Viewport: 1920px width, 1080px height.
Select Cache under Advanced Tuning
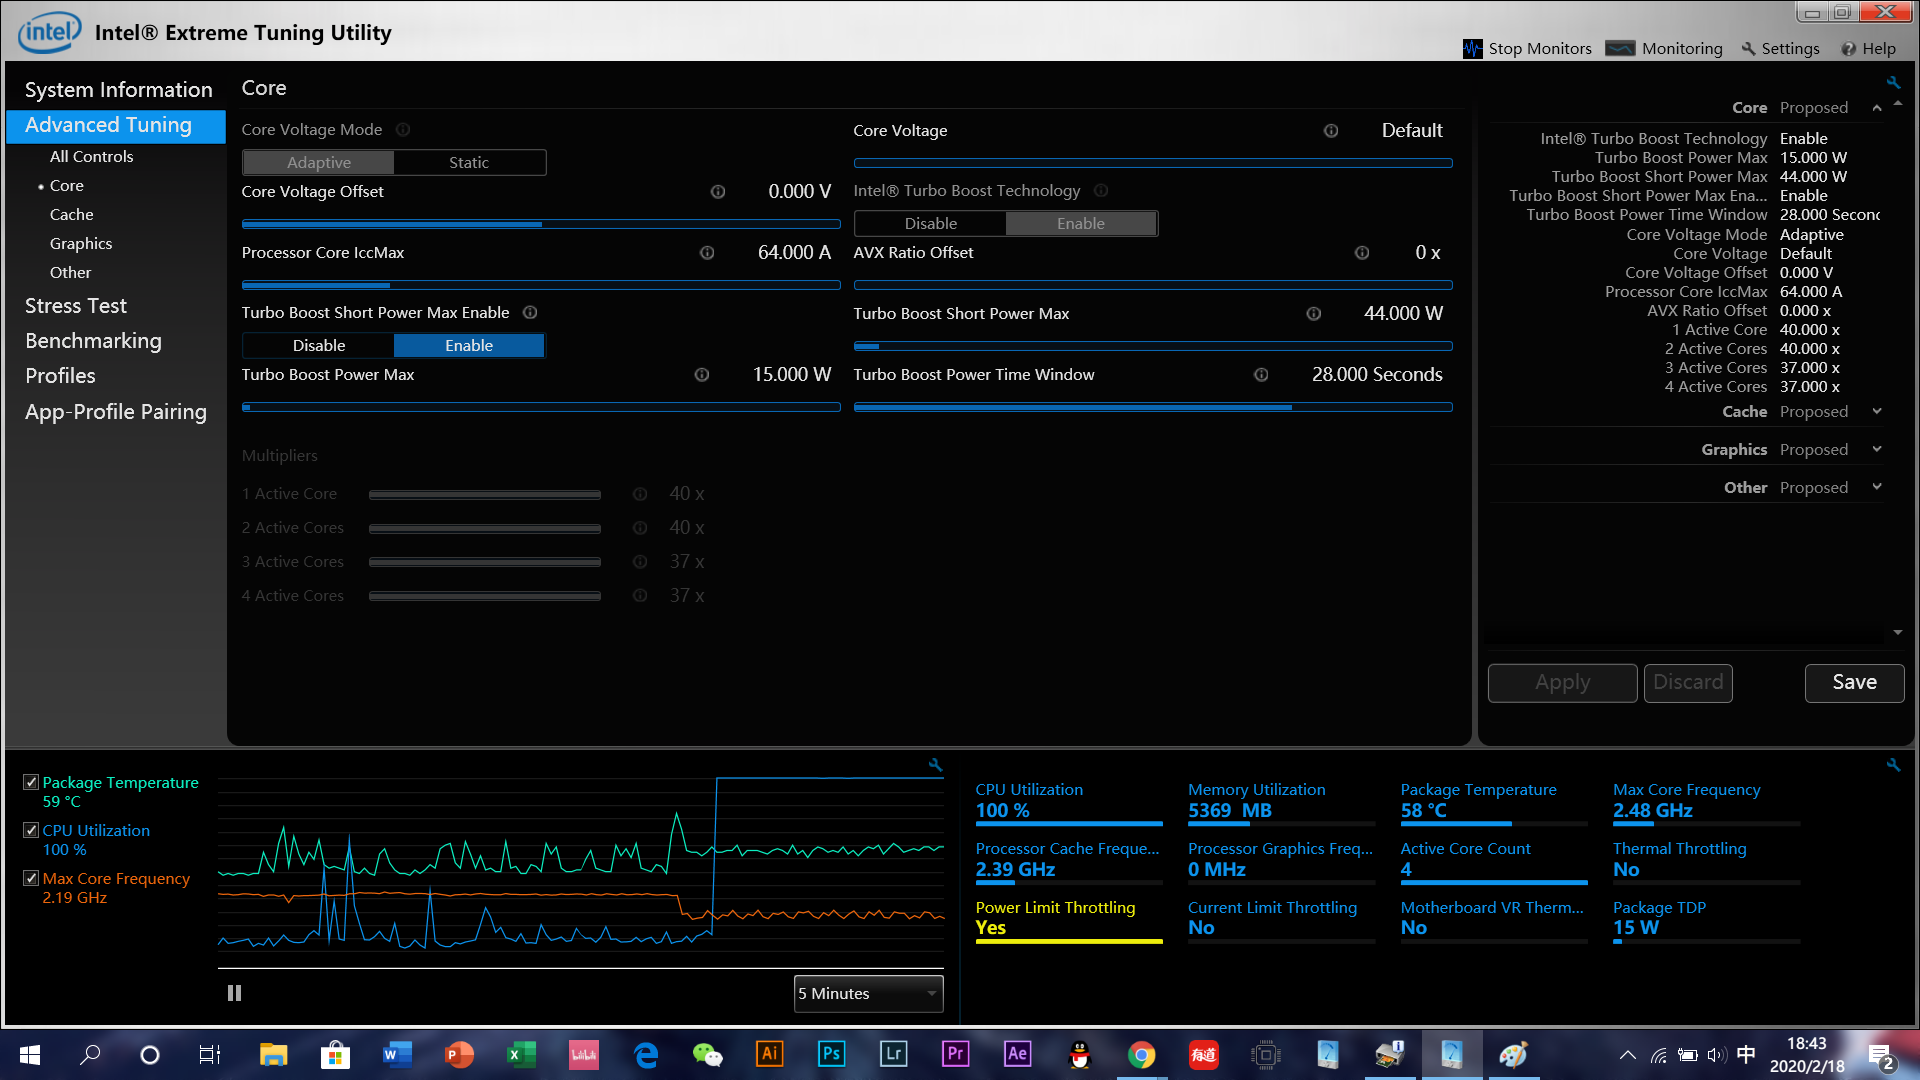coord(72,215)
